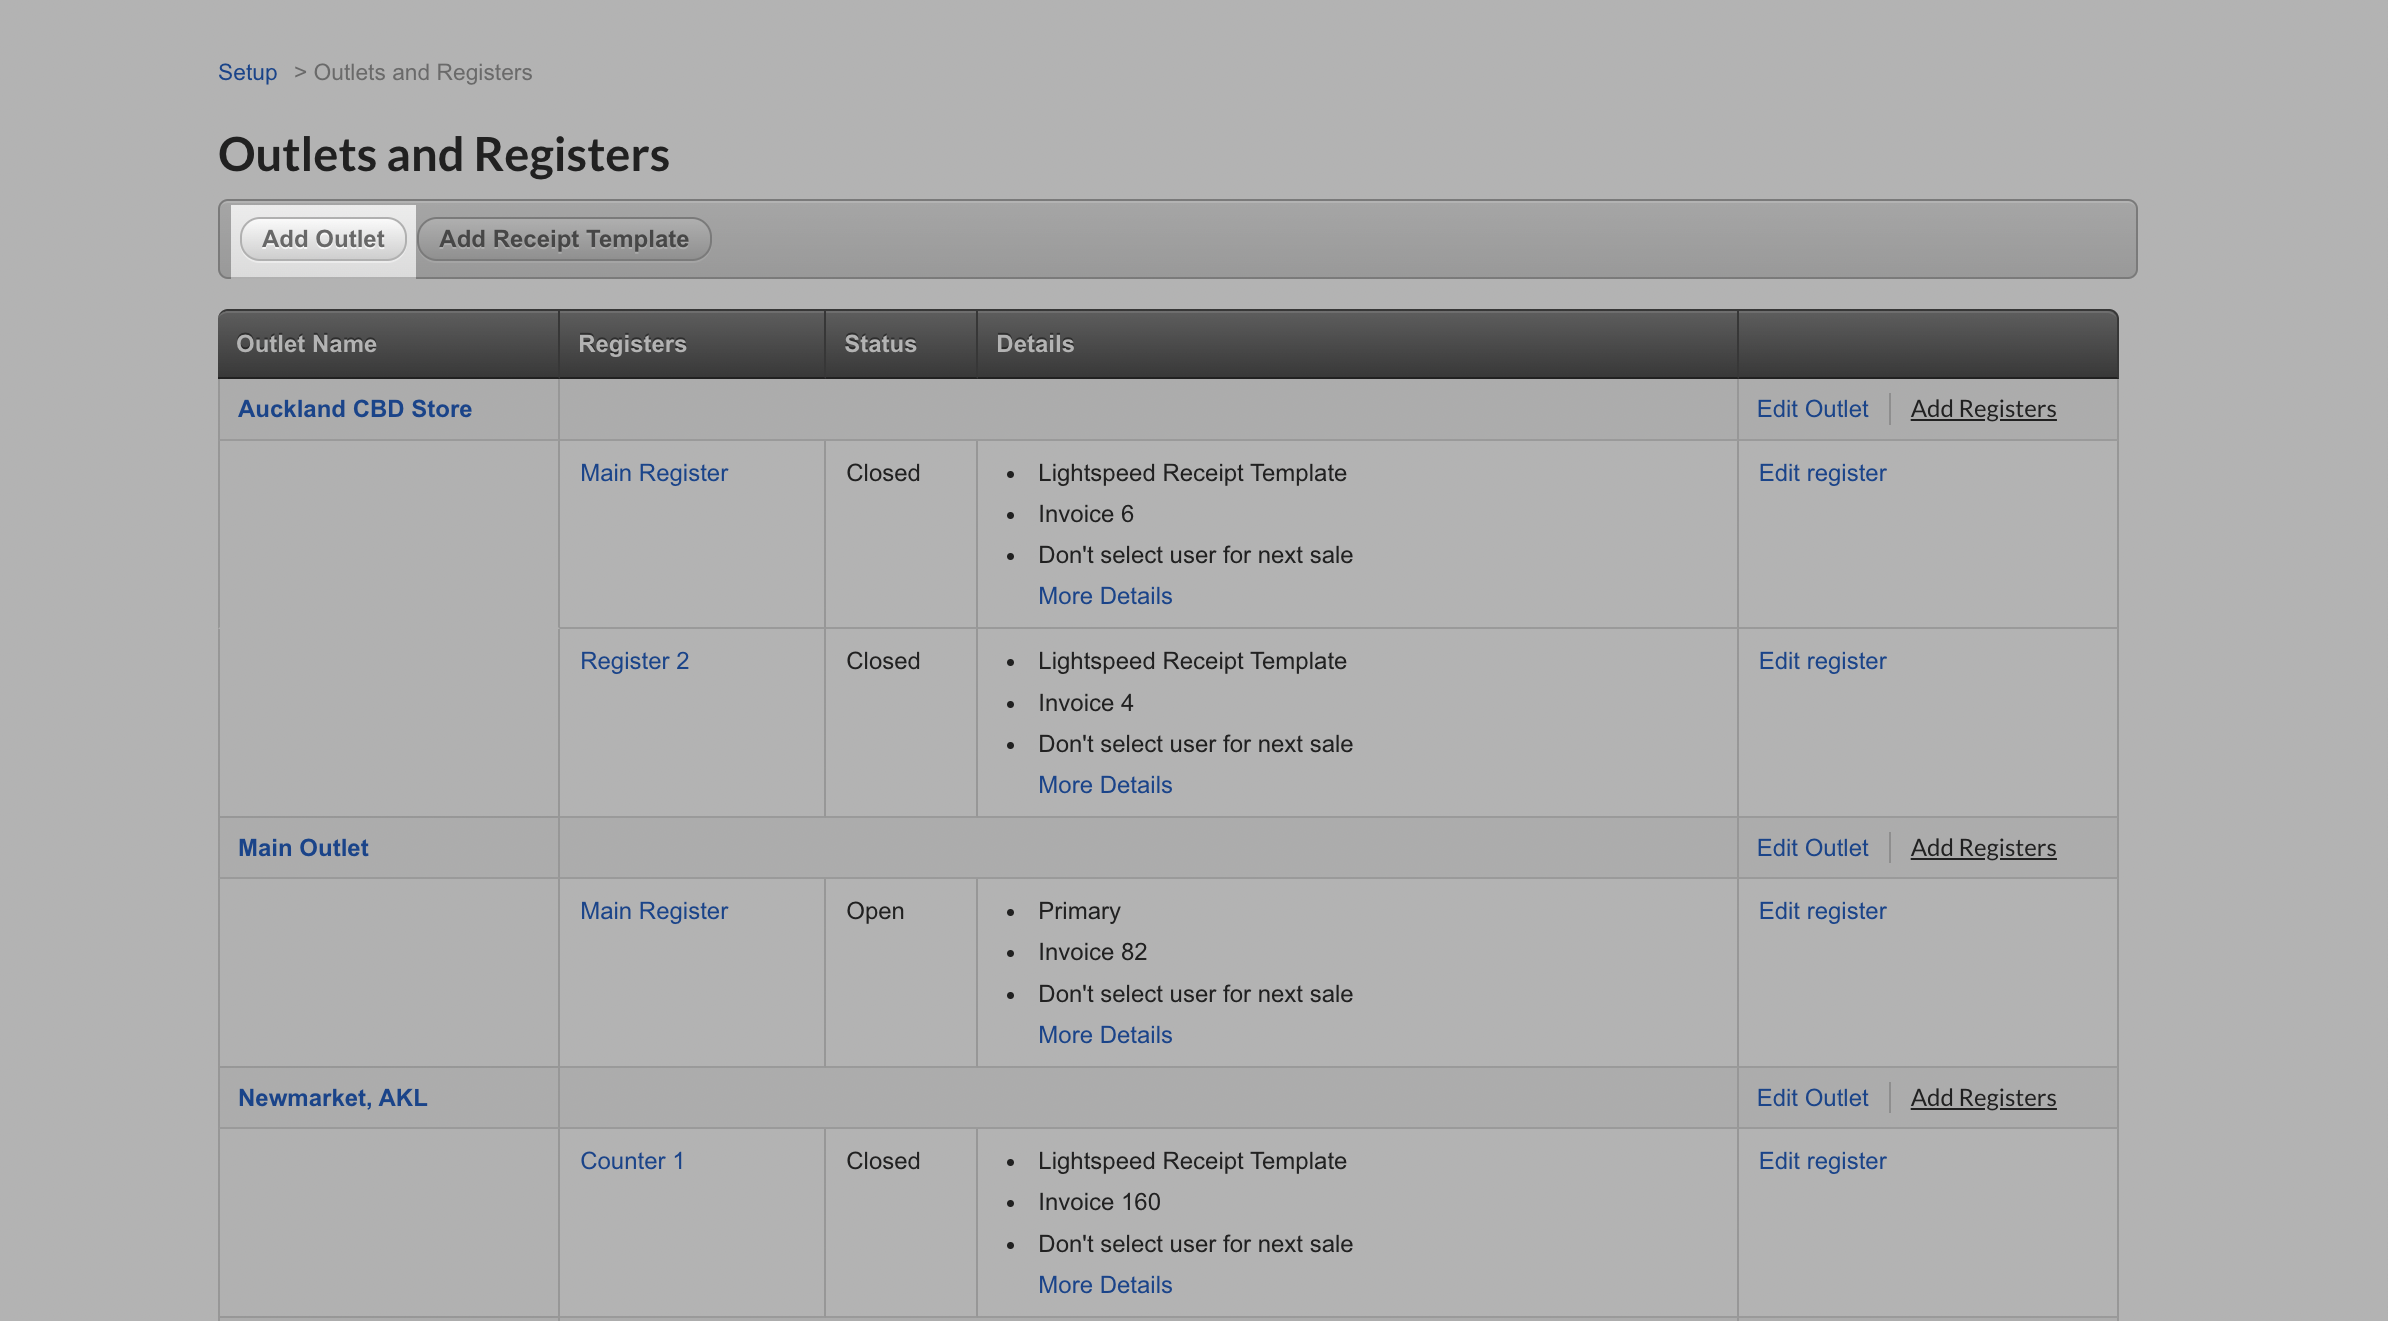
Task: Expand More Details for Main Register in Auckland
Action: click(1104, 595)
